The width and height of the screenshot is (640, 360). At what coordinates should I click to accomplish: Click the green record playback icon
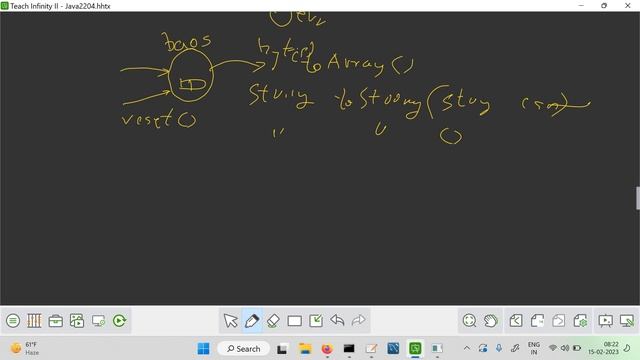120,321
